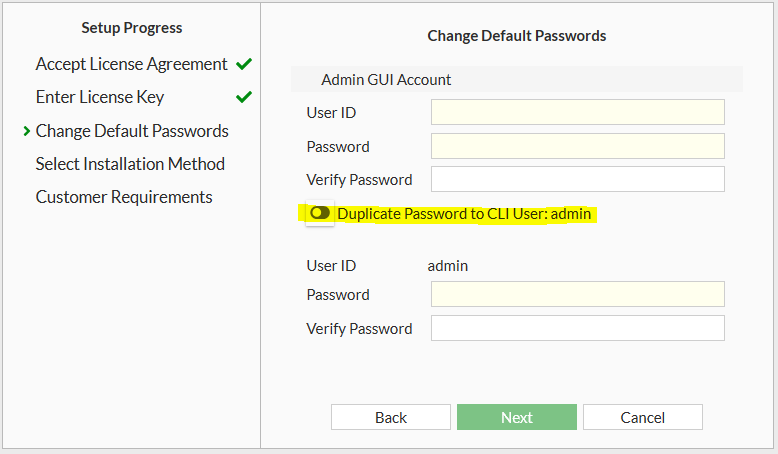The height and width of the screenshot is (454, 778).
Task: Click the Admin GUI Account section header
Action: tap(386, 79)
